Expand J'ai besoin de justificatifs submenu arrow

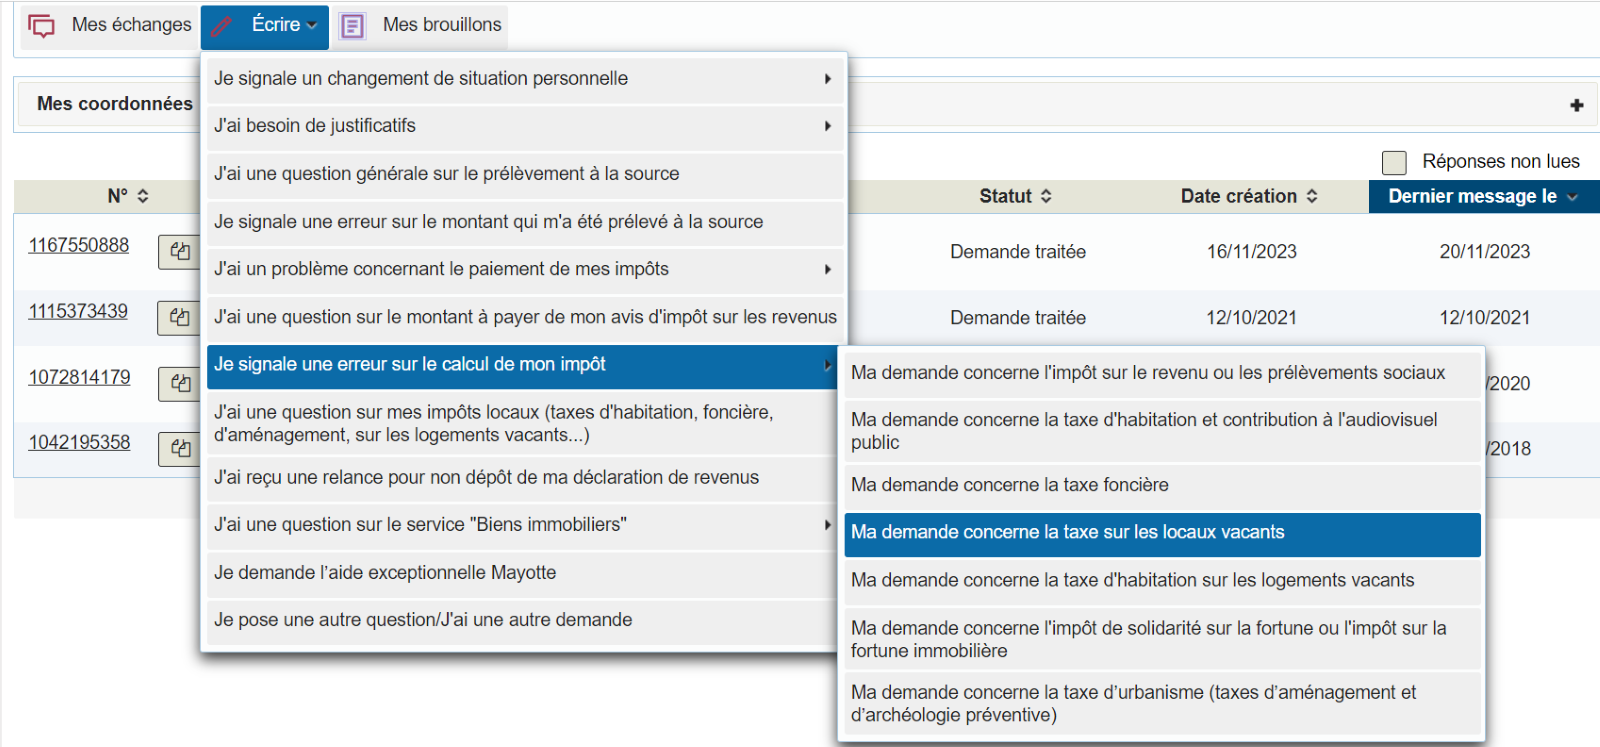(827, 126)
